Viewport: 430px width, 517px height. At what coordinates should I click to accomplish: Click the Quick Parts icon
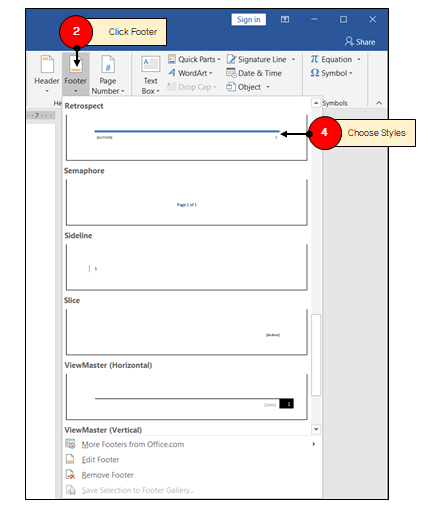(172, 59)
